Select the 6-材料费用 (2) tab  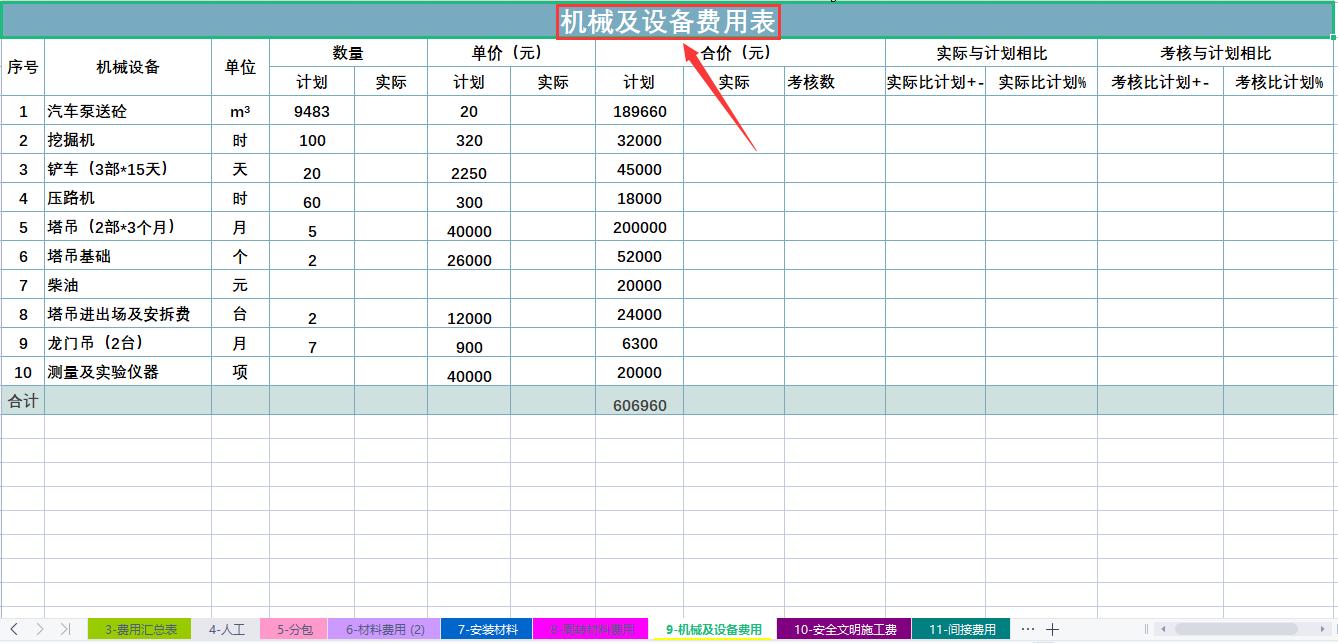tap(387, 629)
